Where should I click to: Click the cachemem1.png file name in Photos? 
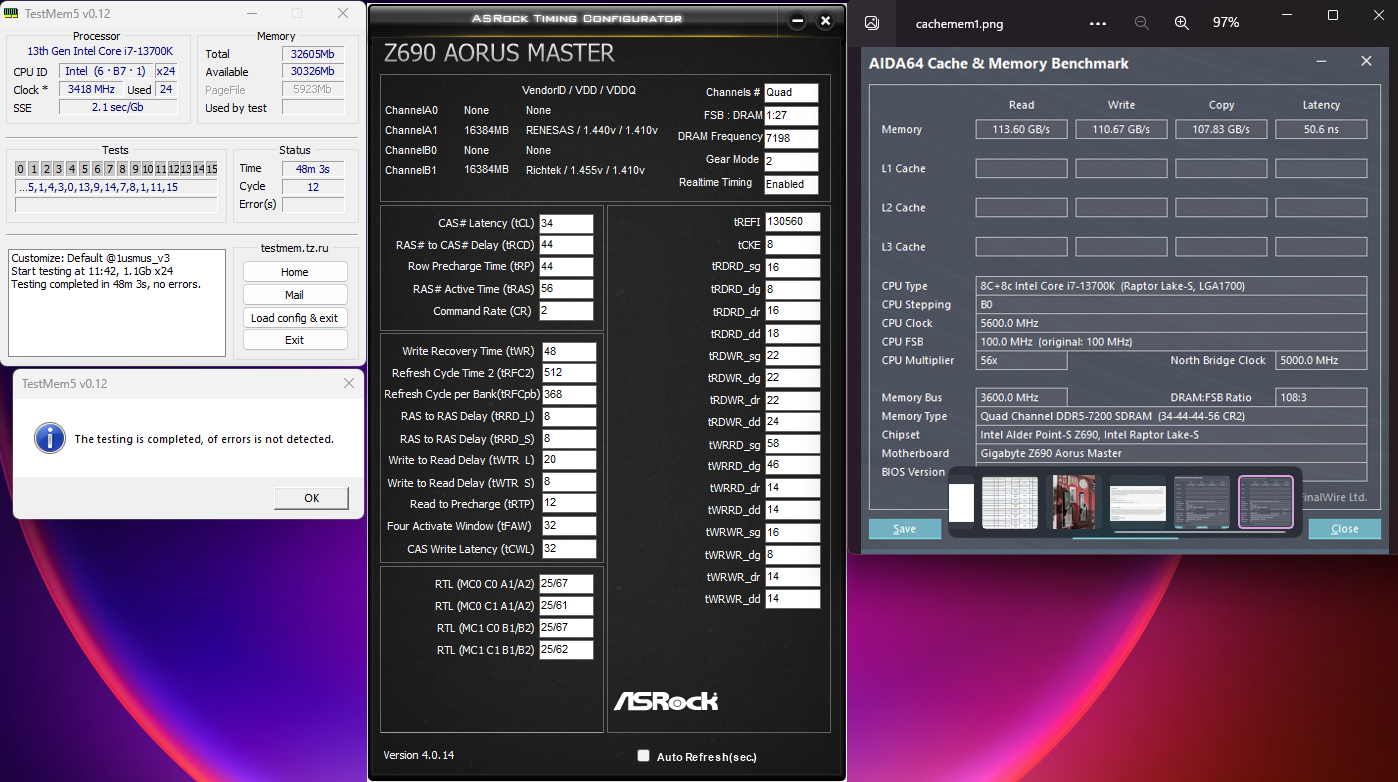point(960,23)
